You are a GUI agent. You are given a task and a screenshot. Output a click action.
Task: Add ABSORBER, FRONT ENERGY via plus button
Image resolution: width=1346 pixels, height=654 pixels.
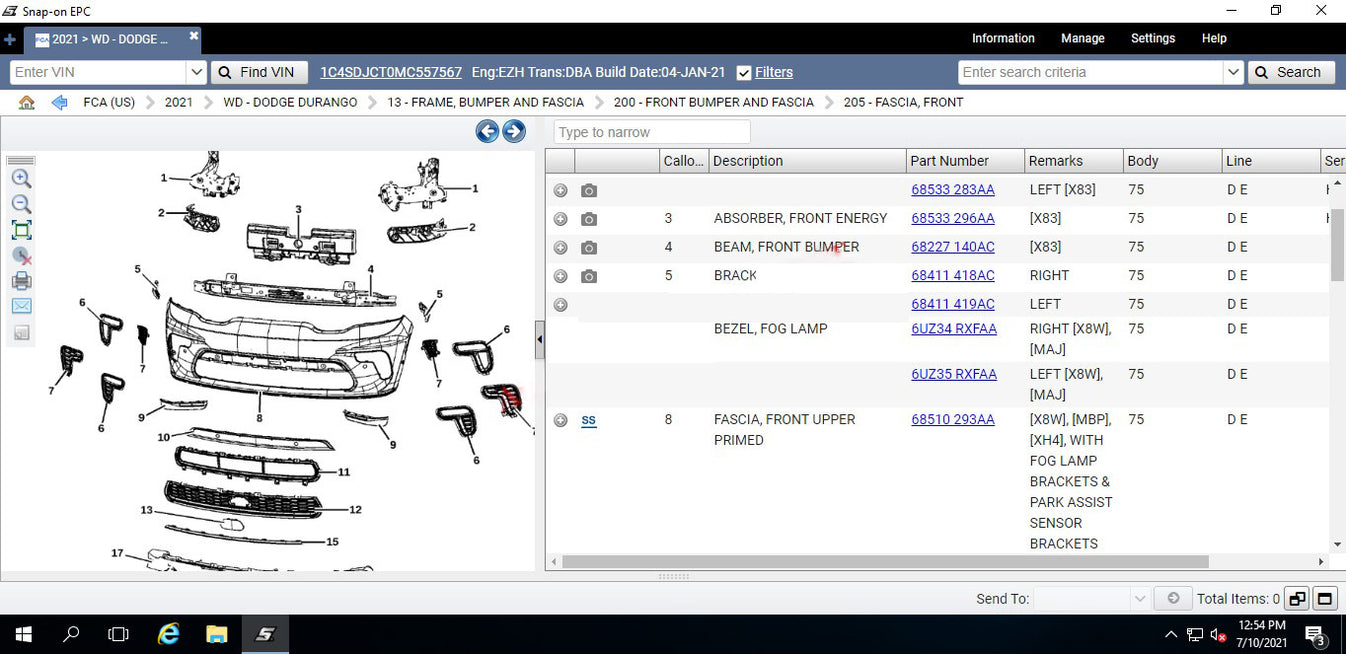[x=560, y=219]
